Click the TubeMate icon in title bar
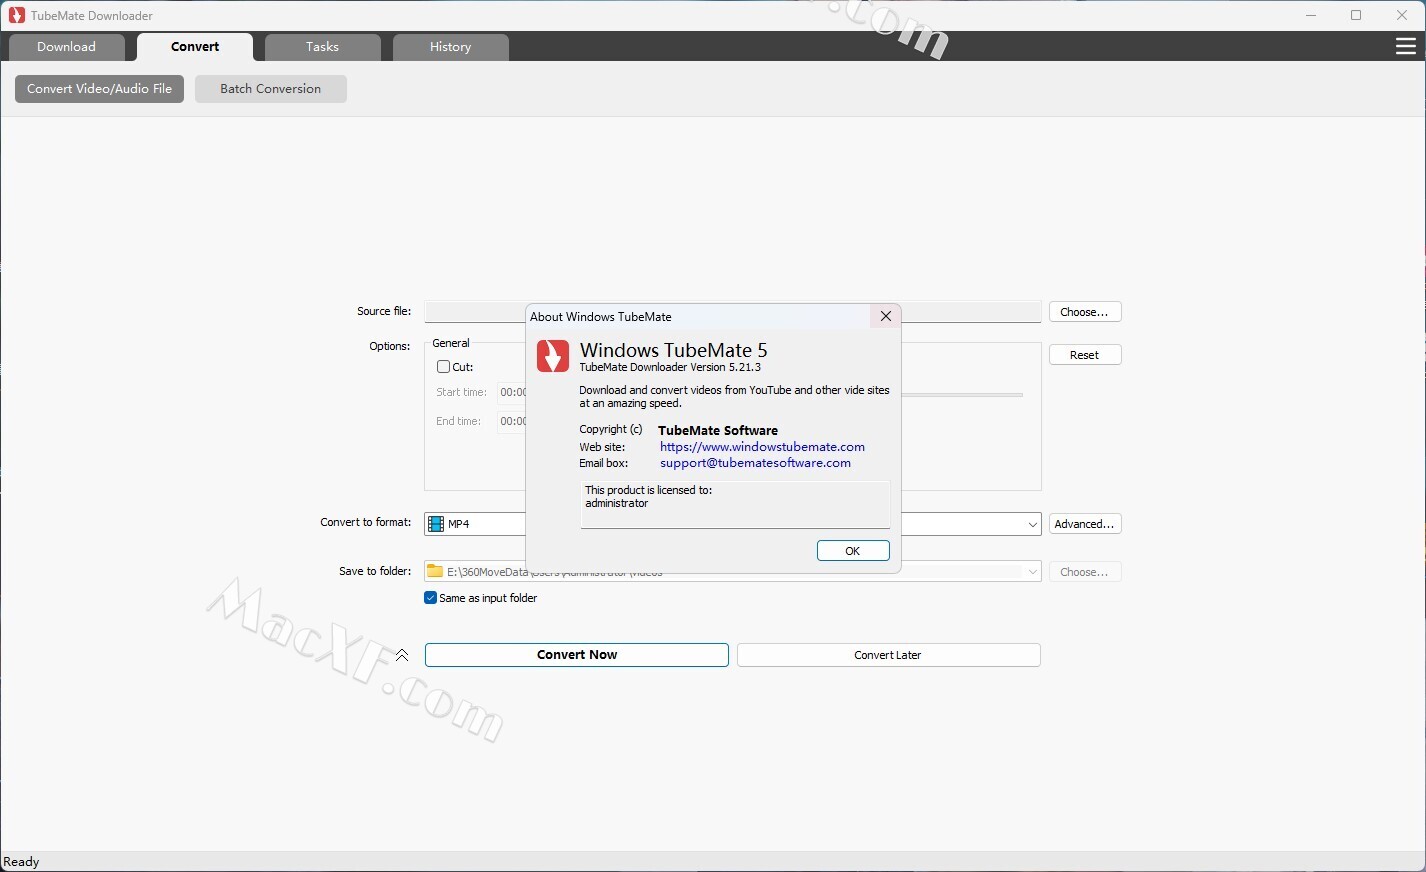The width and height of the screenshot is (1426, 872). pyautogui.click(x=16, y=15)
